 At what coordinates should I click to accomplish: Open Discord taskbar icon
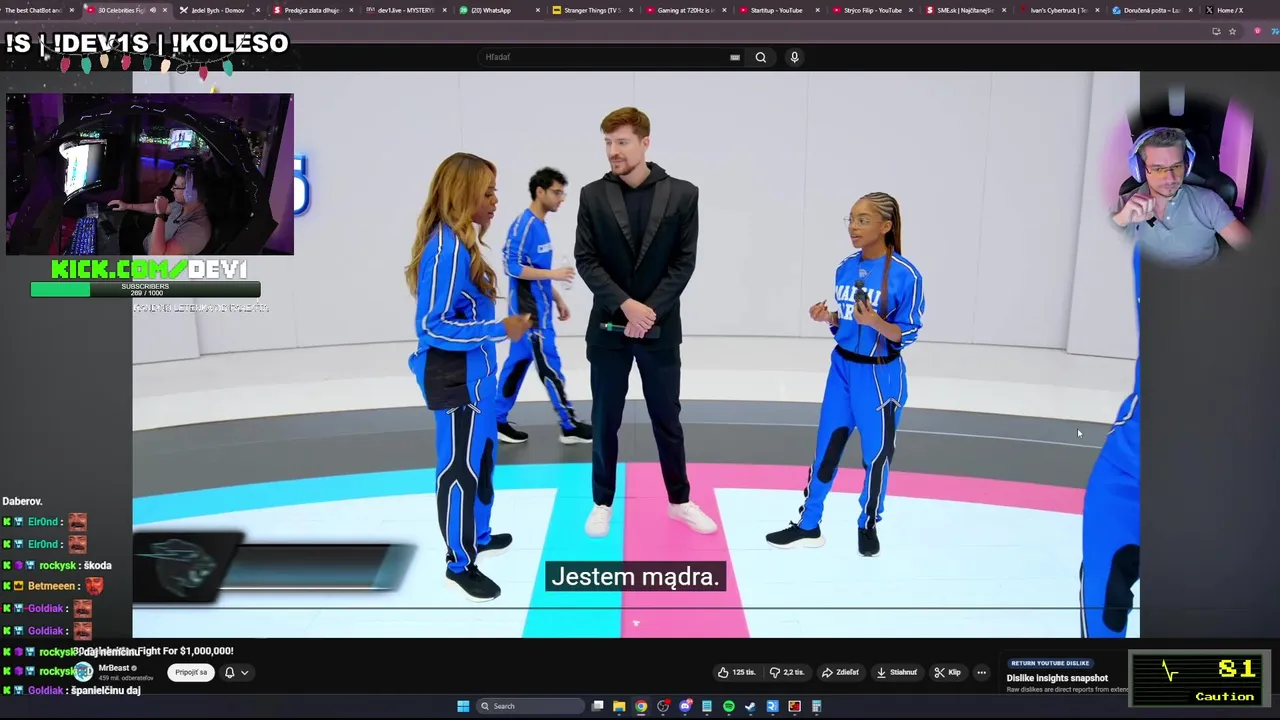coord(685,706)
